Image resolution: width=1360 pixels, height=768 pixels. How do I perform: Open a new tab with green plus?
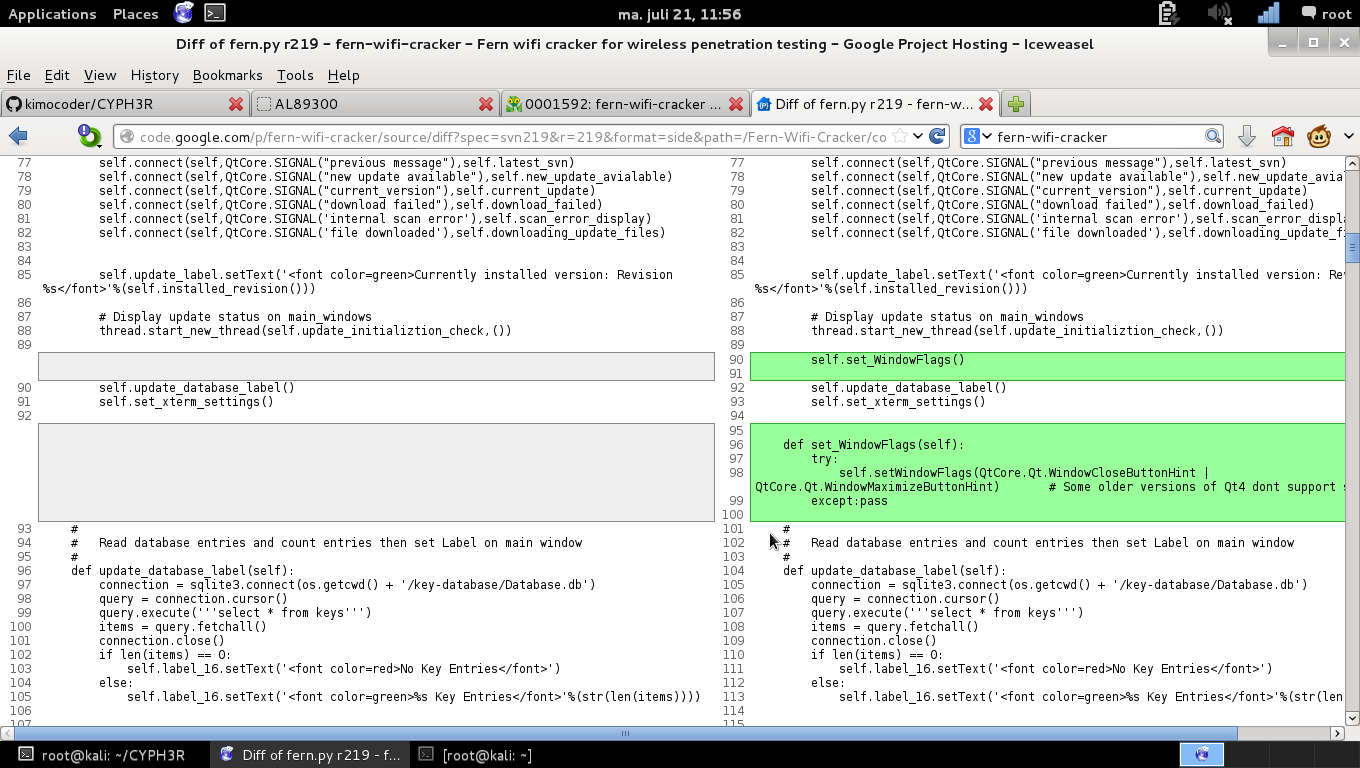pos(1016,104)
